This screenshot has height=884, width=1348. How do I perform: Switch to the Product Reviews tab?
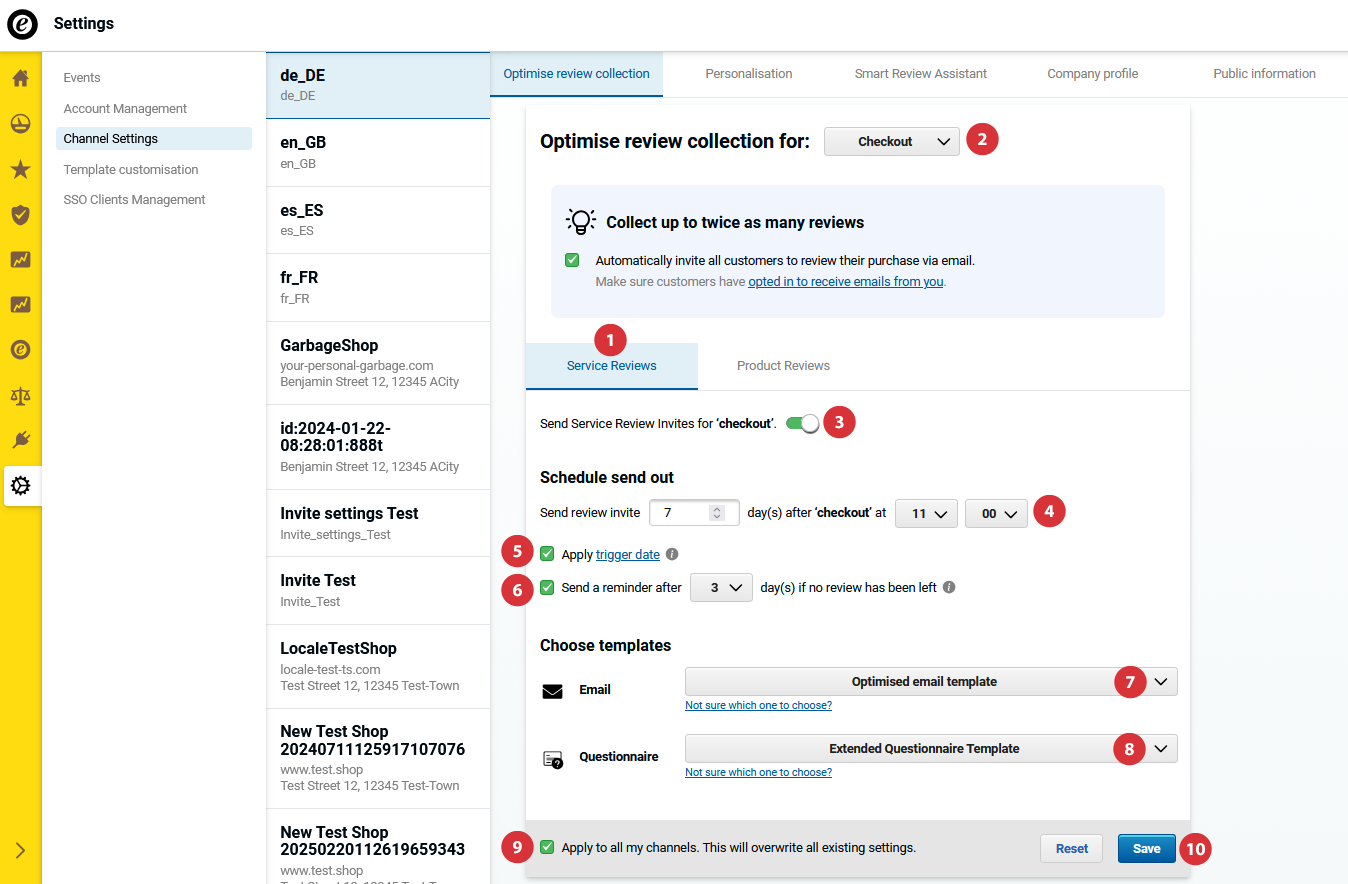click(x=783, y=366)
